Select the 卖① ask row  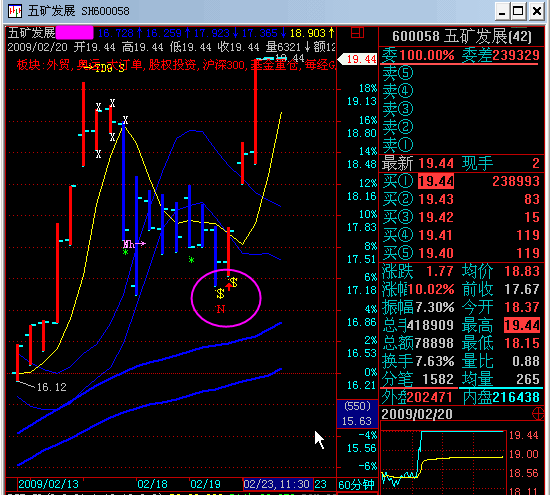461,145
